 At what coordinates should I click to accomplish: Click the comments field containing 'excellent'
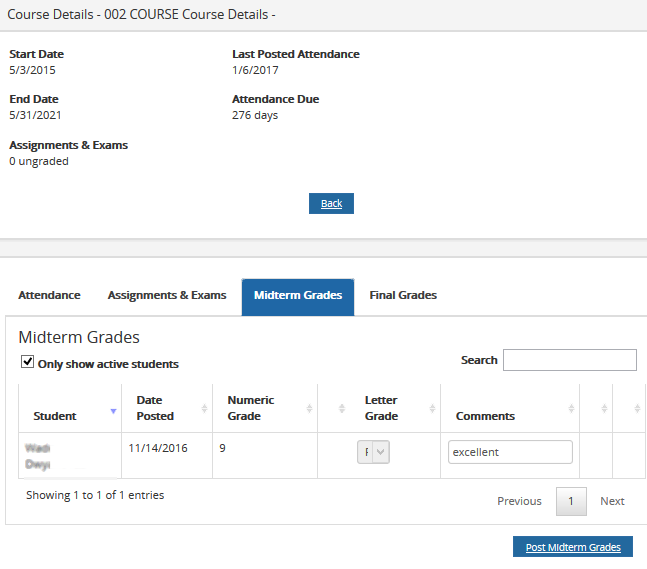[x=510, y=452]
